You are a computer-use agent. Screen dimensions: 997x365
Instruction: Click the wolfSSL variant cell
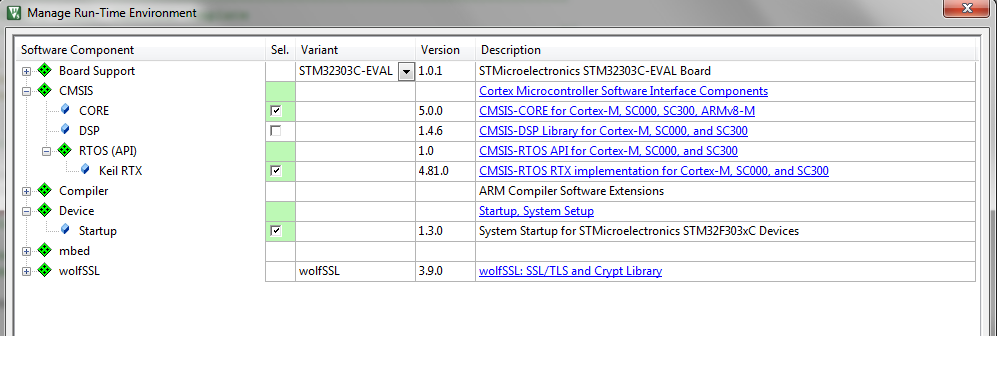355,271
